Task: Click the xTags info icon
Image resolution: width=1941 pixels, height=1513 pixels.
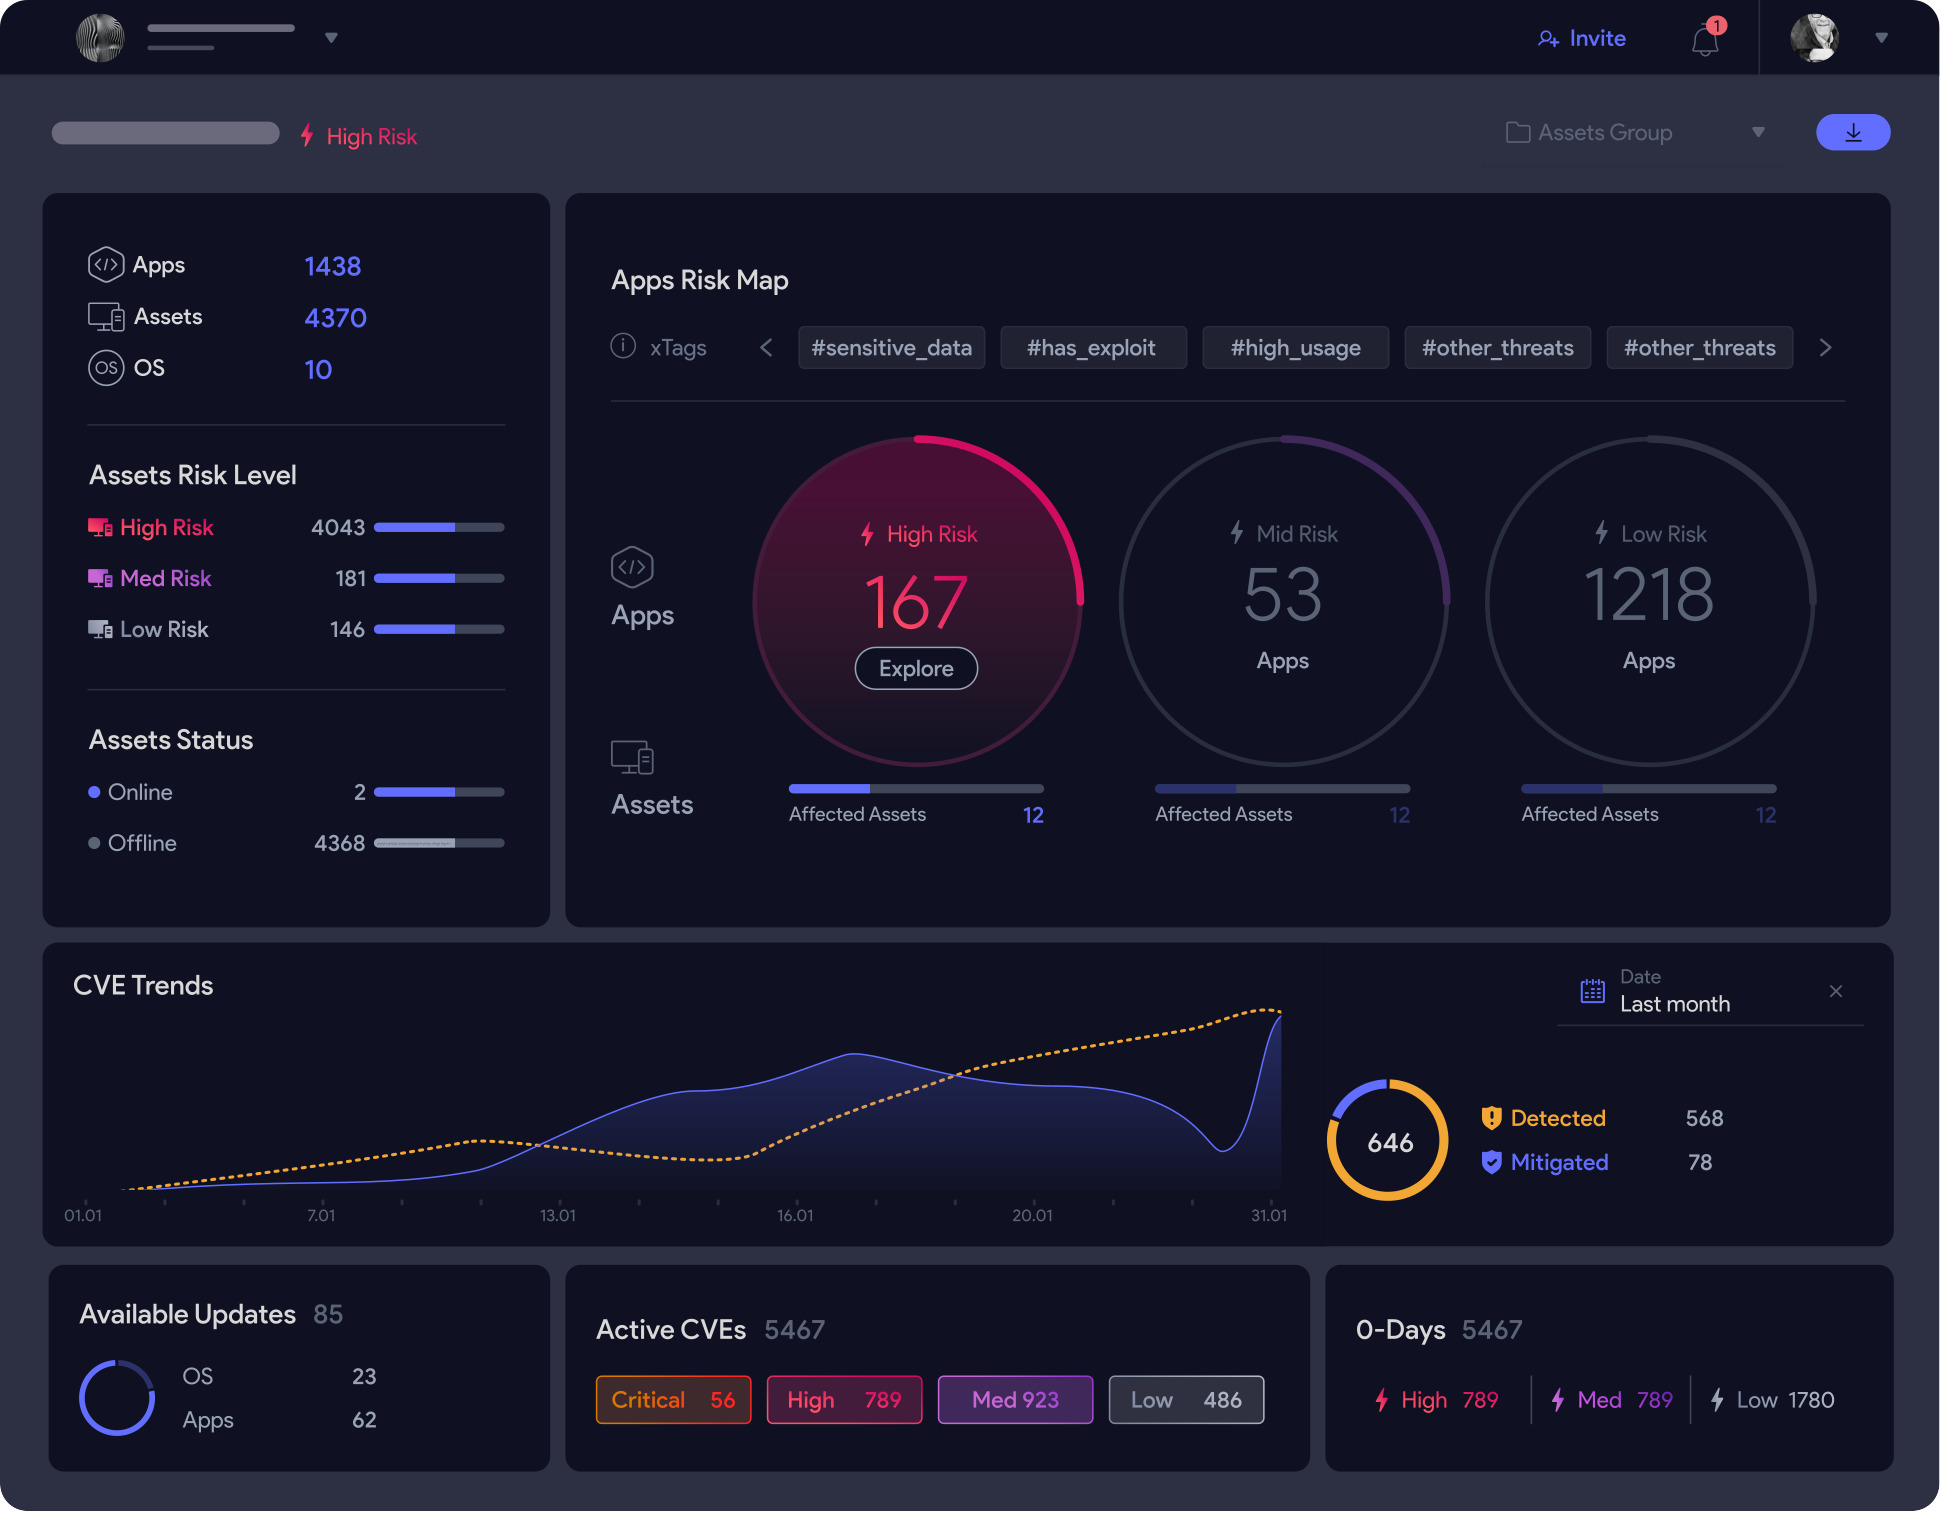Action: tap(623, 346)
